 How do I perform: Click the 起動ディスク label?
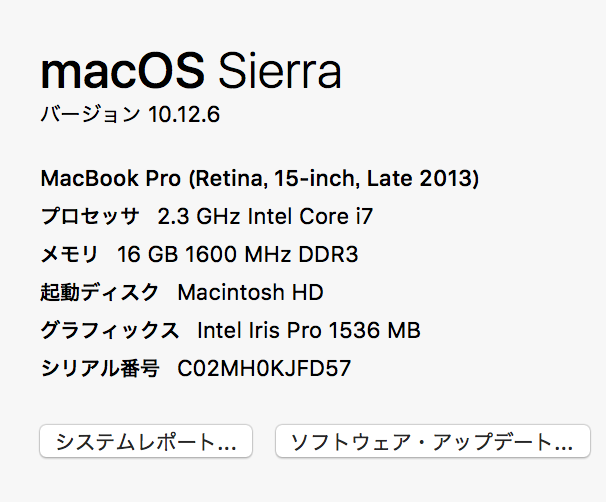[99, 293]
